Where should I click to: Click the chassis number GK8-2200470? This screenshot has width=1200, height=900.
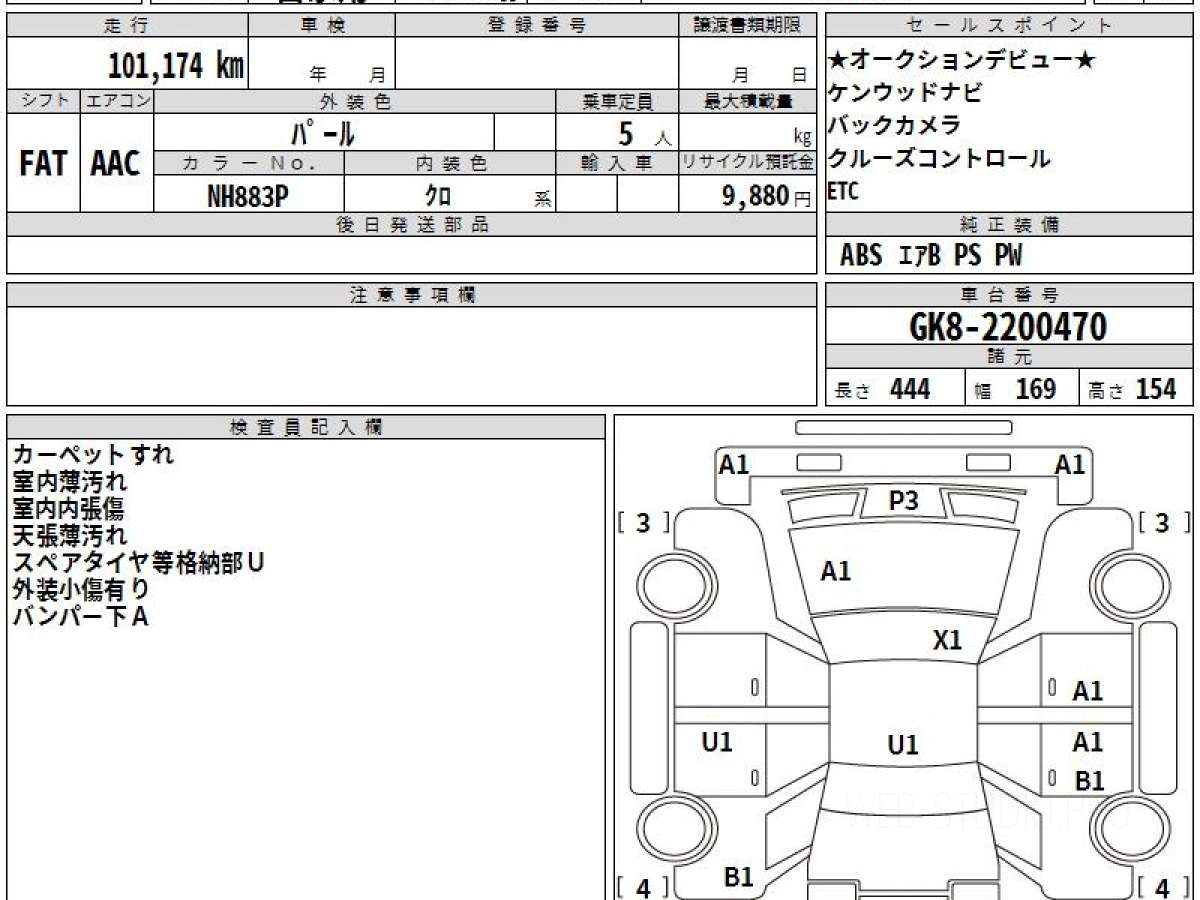[1008, 327]
